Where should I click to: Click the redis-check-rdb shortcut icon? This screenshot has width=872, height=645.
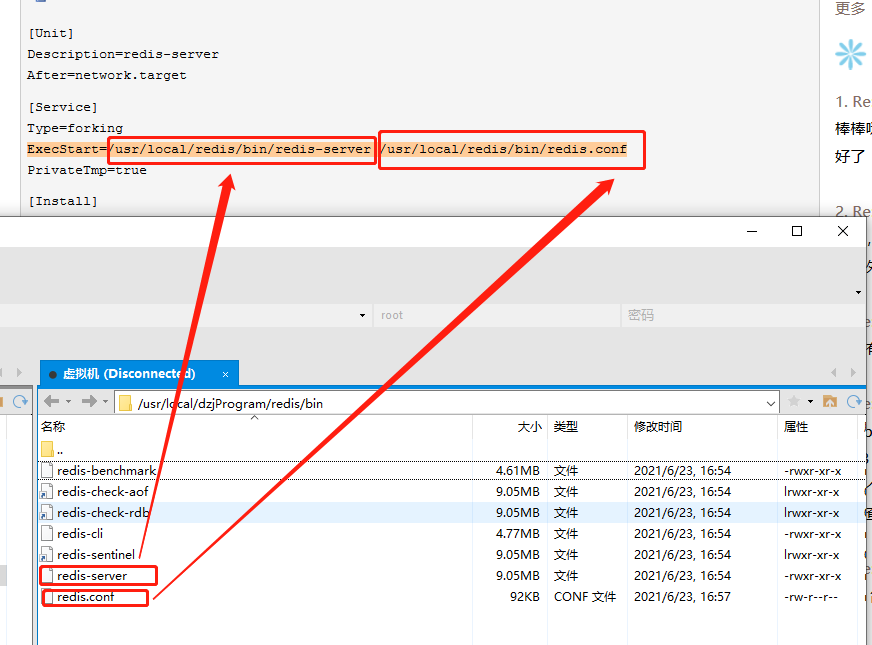point(47,513)
